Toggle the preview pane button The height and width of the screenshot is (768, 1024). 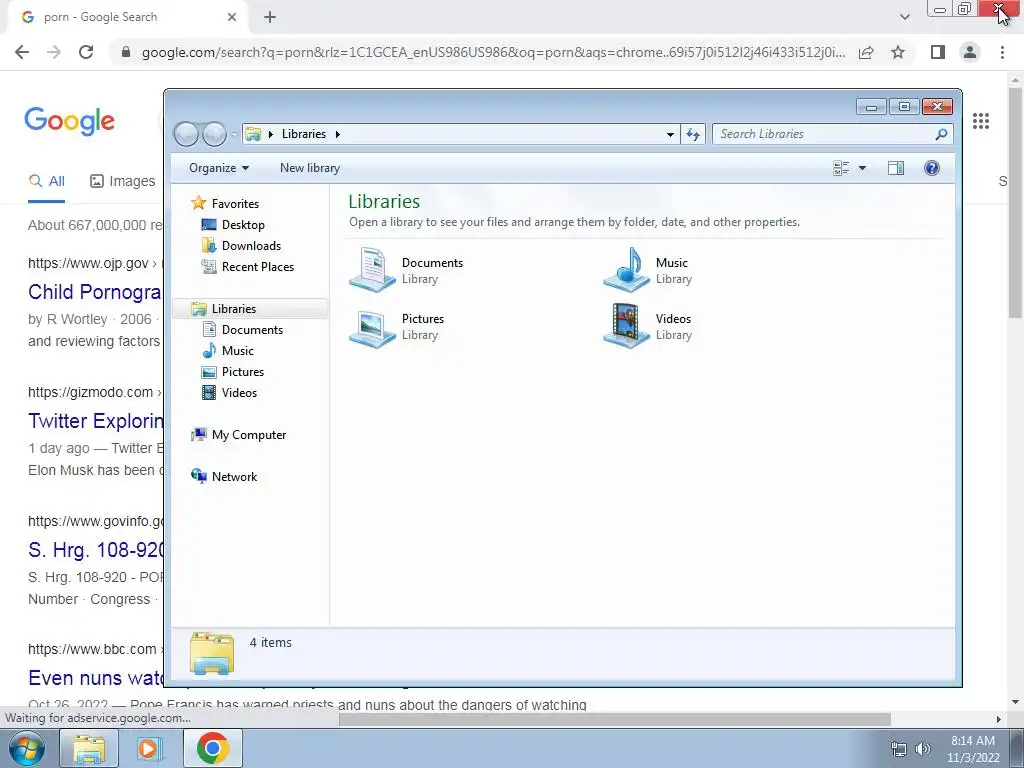[x=896, y=168]
